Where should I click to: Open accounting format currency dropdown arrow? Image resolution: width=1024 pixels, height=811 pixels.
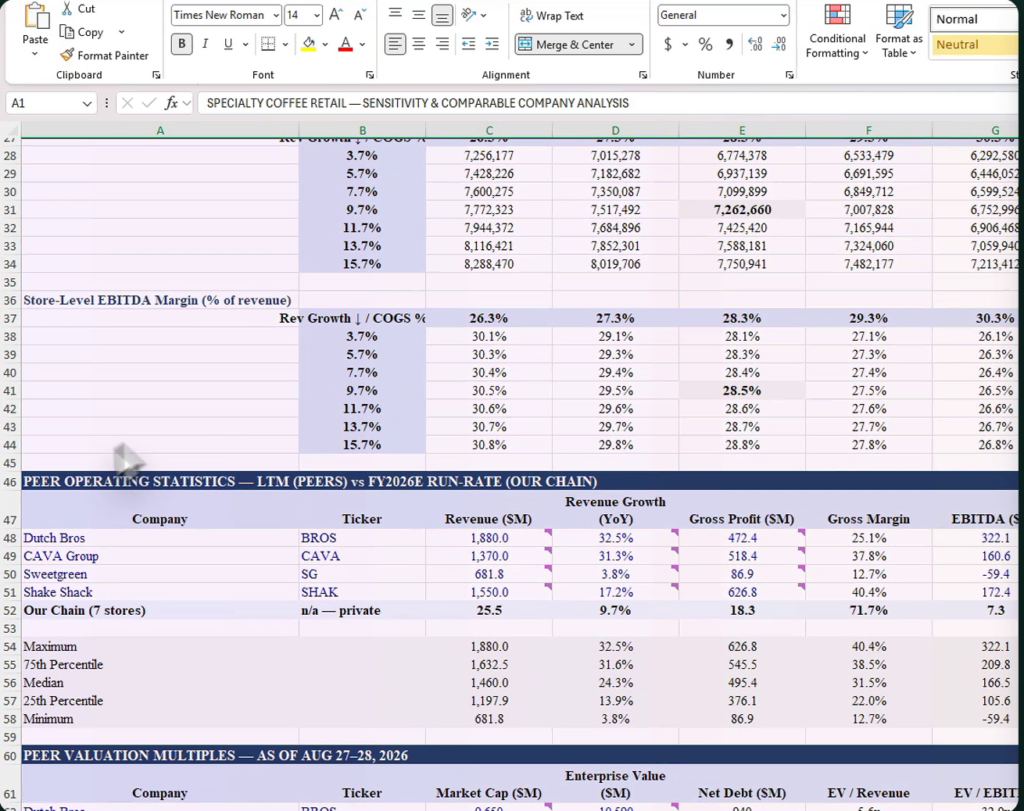tap(685, 44)
